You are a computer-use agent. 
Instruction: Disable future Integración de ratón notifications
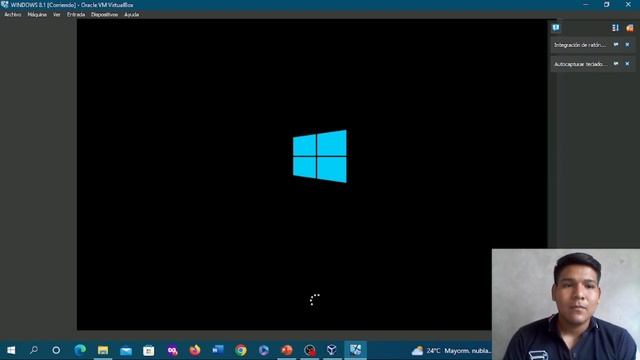click(x=616, y=44)
